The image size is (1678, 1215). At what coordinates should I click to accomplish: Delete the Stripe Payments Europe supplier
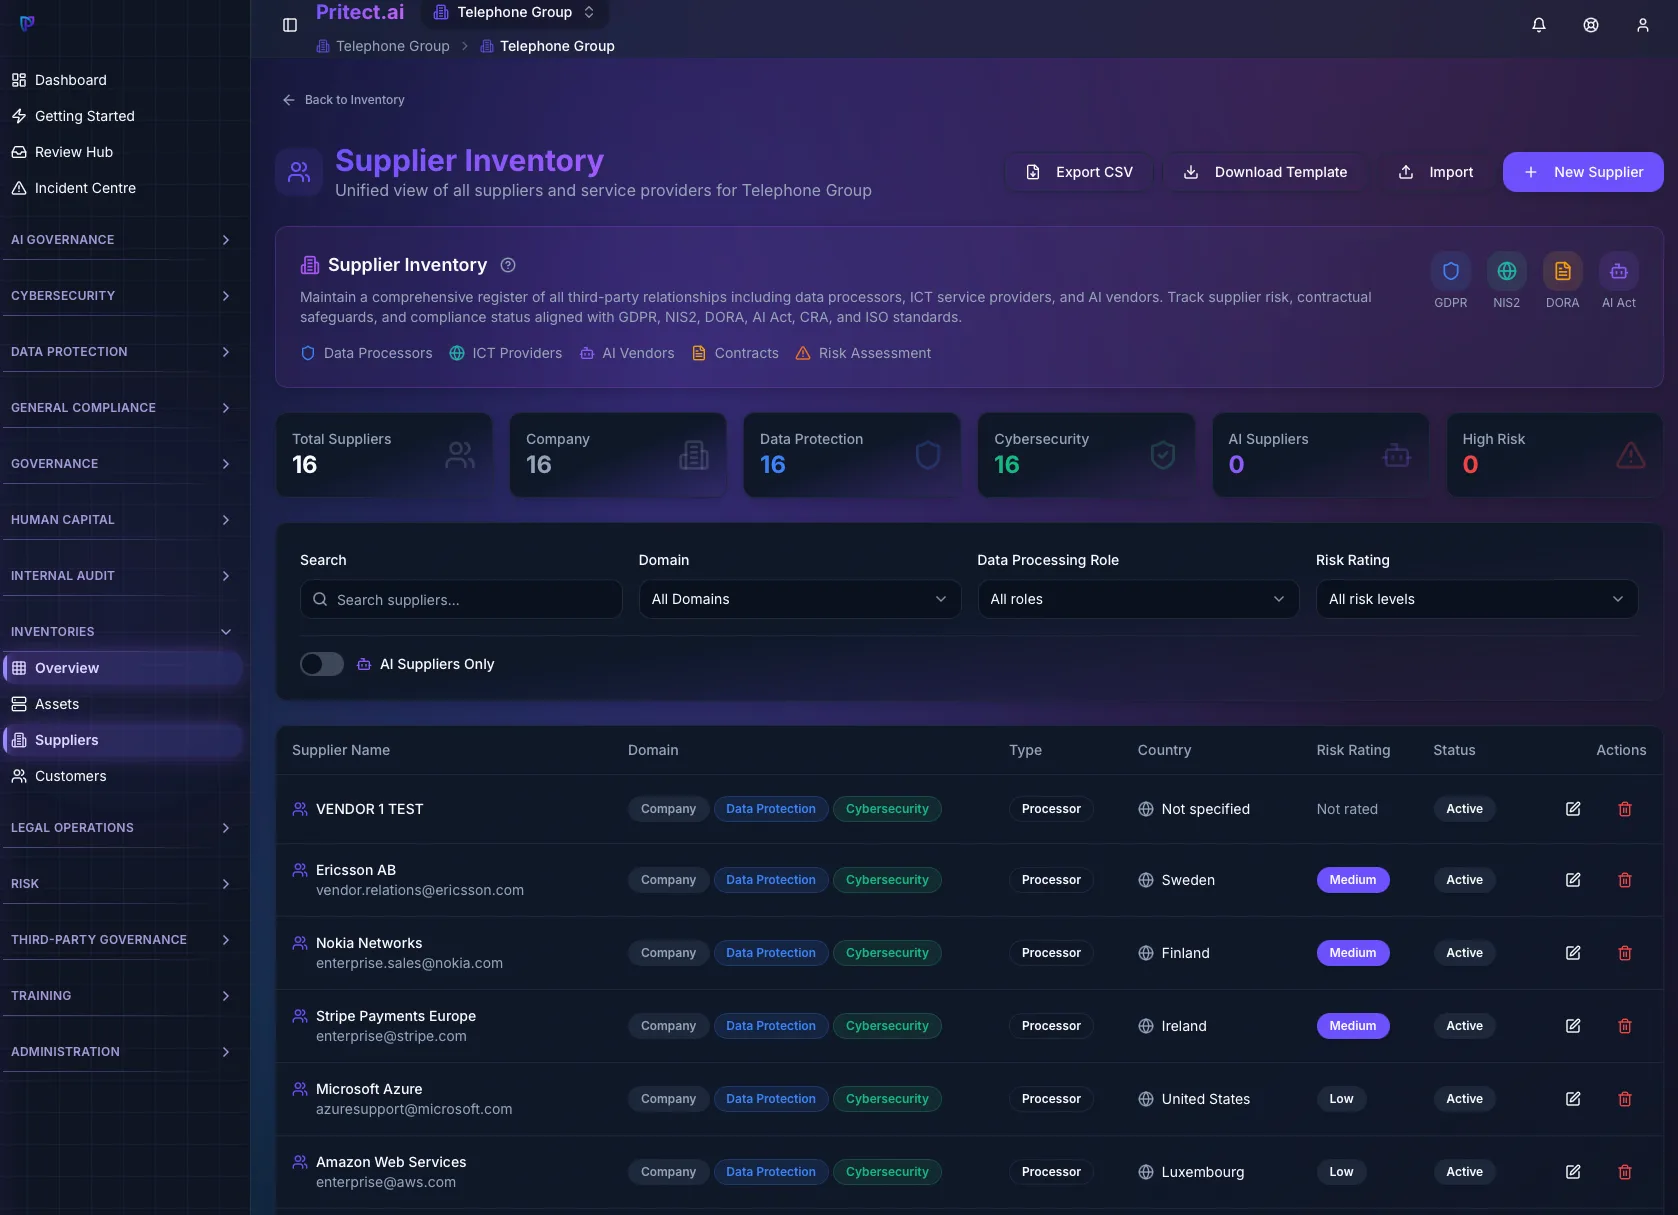click(1625, 1026)
